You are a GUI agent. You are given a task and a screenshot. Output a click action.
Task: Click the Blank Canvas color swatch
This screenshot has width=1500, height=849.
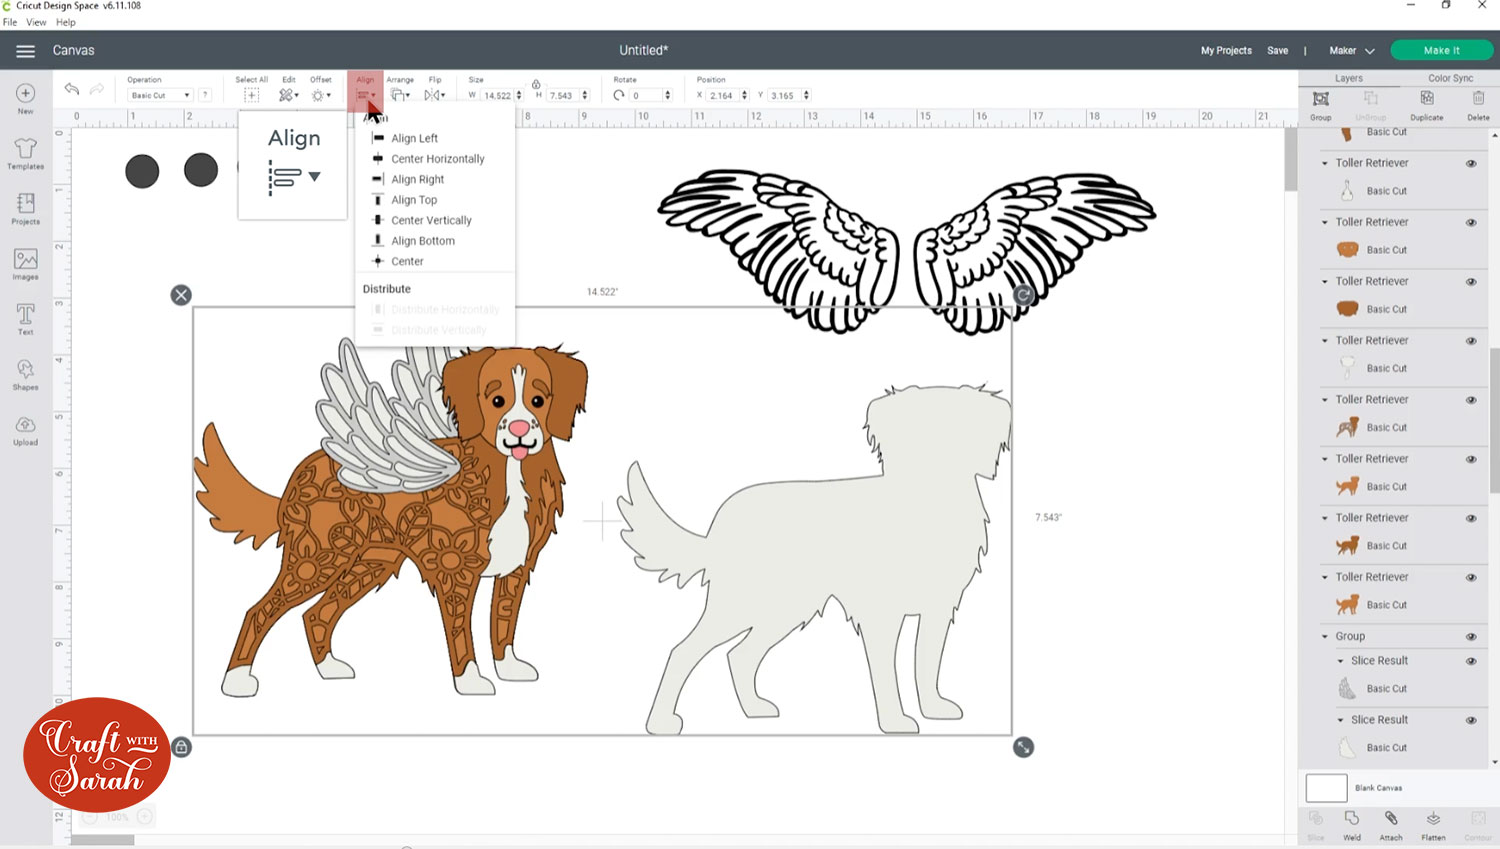1325,788
